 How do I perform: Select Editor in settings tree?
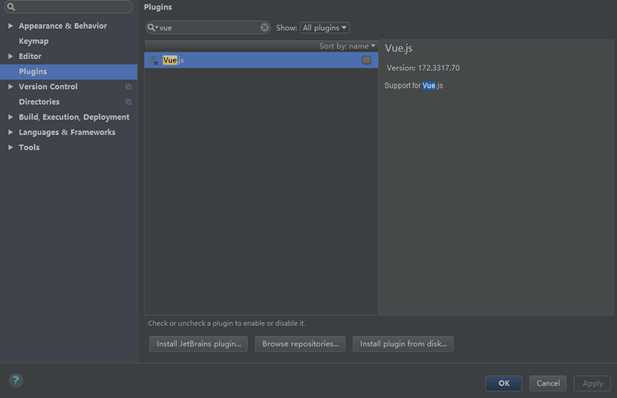tap(30, 56)
